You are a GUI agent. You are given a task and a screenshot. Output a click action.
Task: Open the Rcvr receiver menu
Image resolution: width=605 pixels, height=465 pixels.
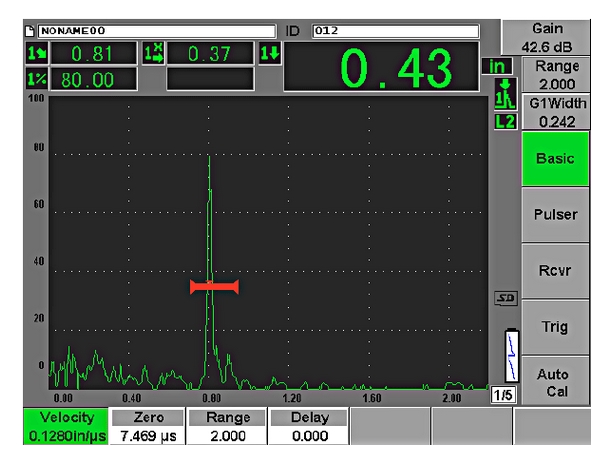(555, 271)
